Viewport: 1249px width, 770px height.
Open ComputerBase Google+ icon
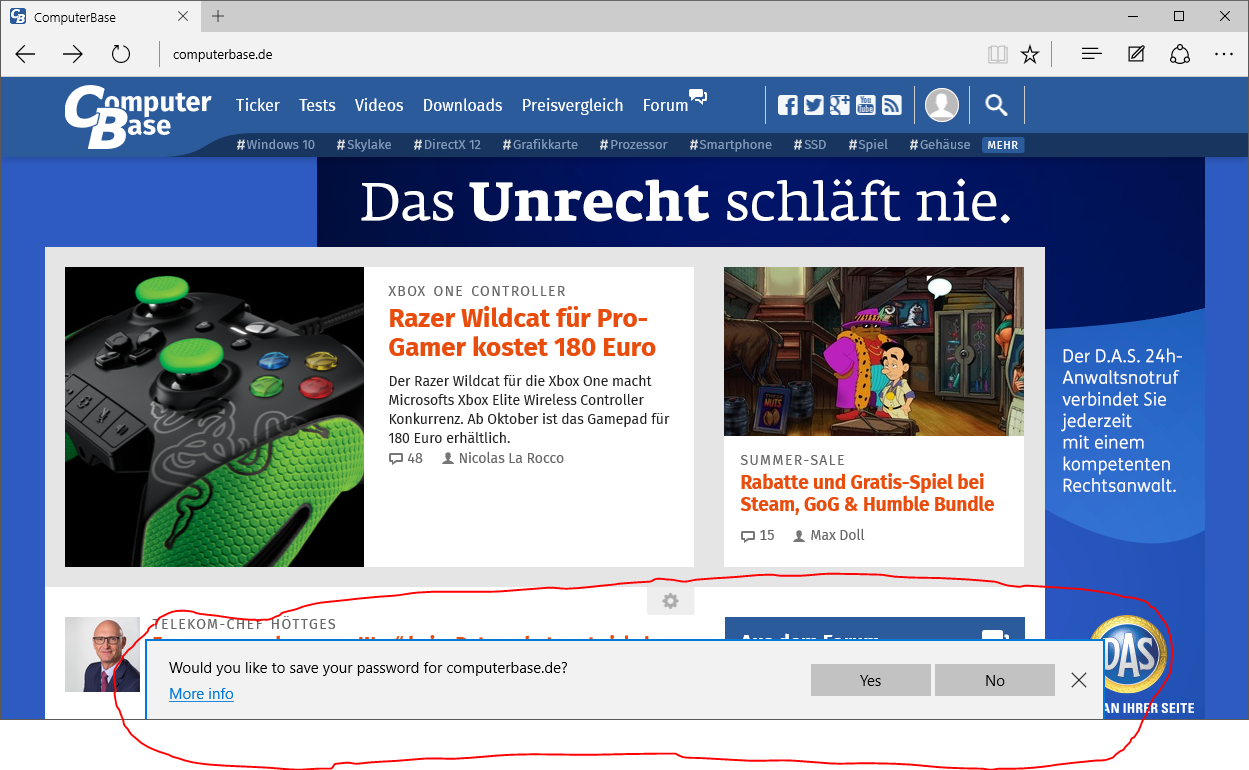point(840,105)
